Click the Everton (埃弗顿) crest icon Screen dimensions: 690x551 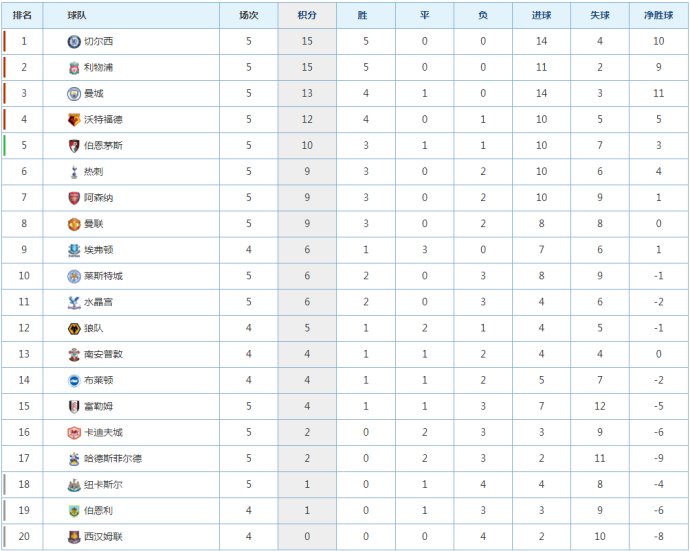coord(74,250)
